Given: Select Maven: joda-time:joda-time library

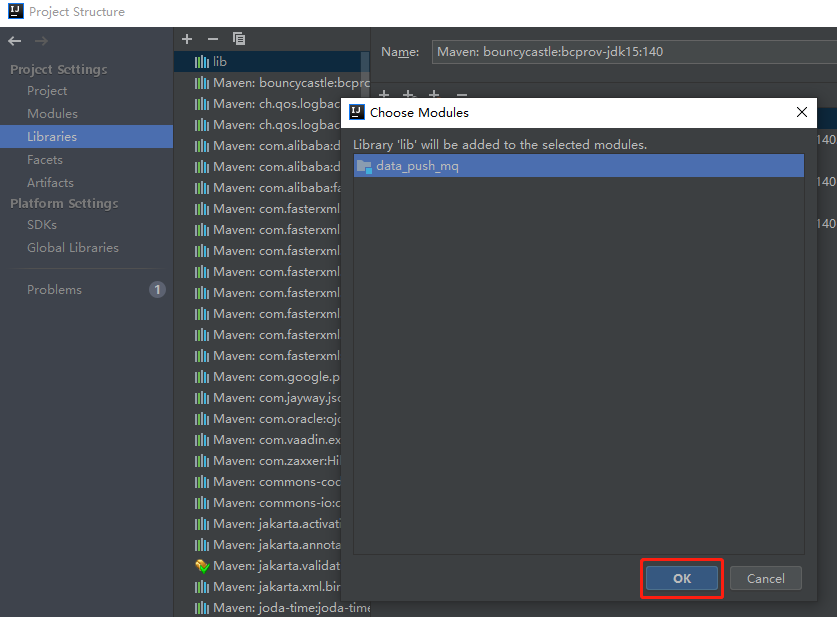Looking at the screenshot, I should click(x=272, y=607).
